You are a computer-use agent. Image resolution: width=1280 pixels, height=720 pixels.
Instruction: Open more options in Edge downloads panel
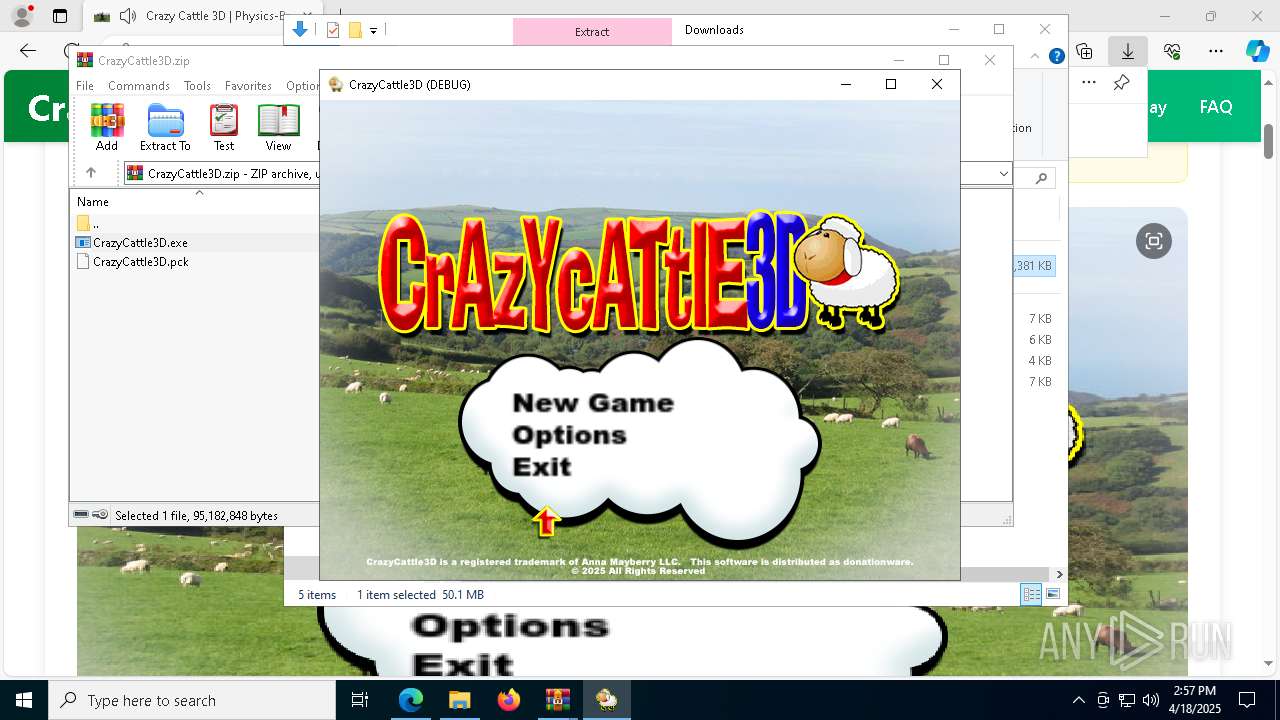click(x=1089, y=82)
